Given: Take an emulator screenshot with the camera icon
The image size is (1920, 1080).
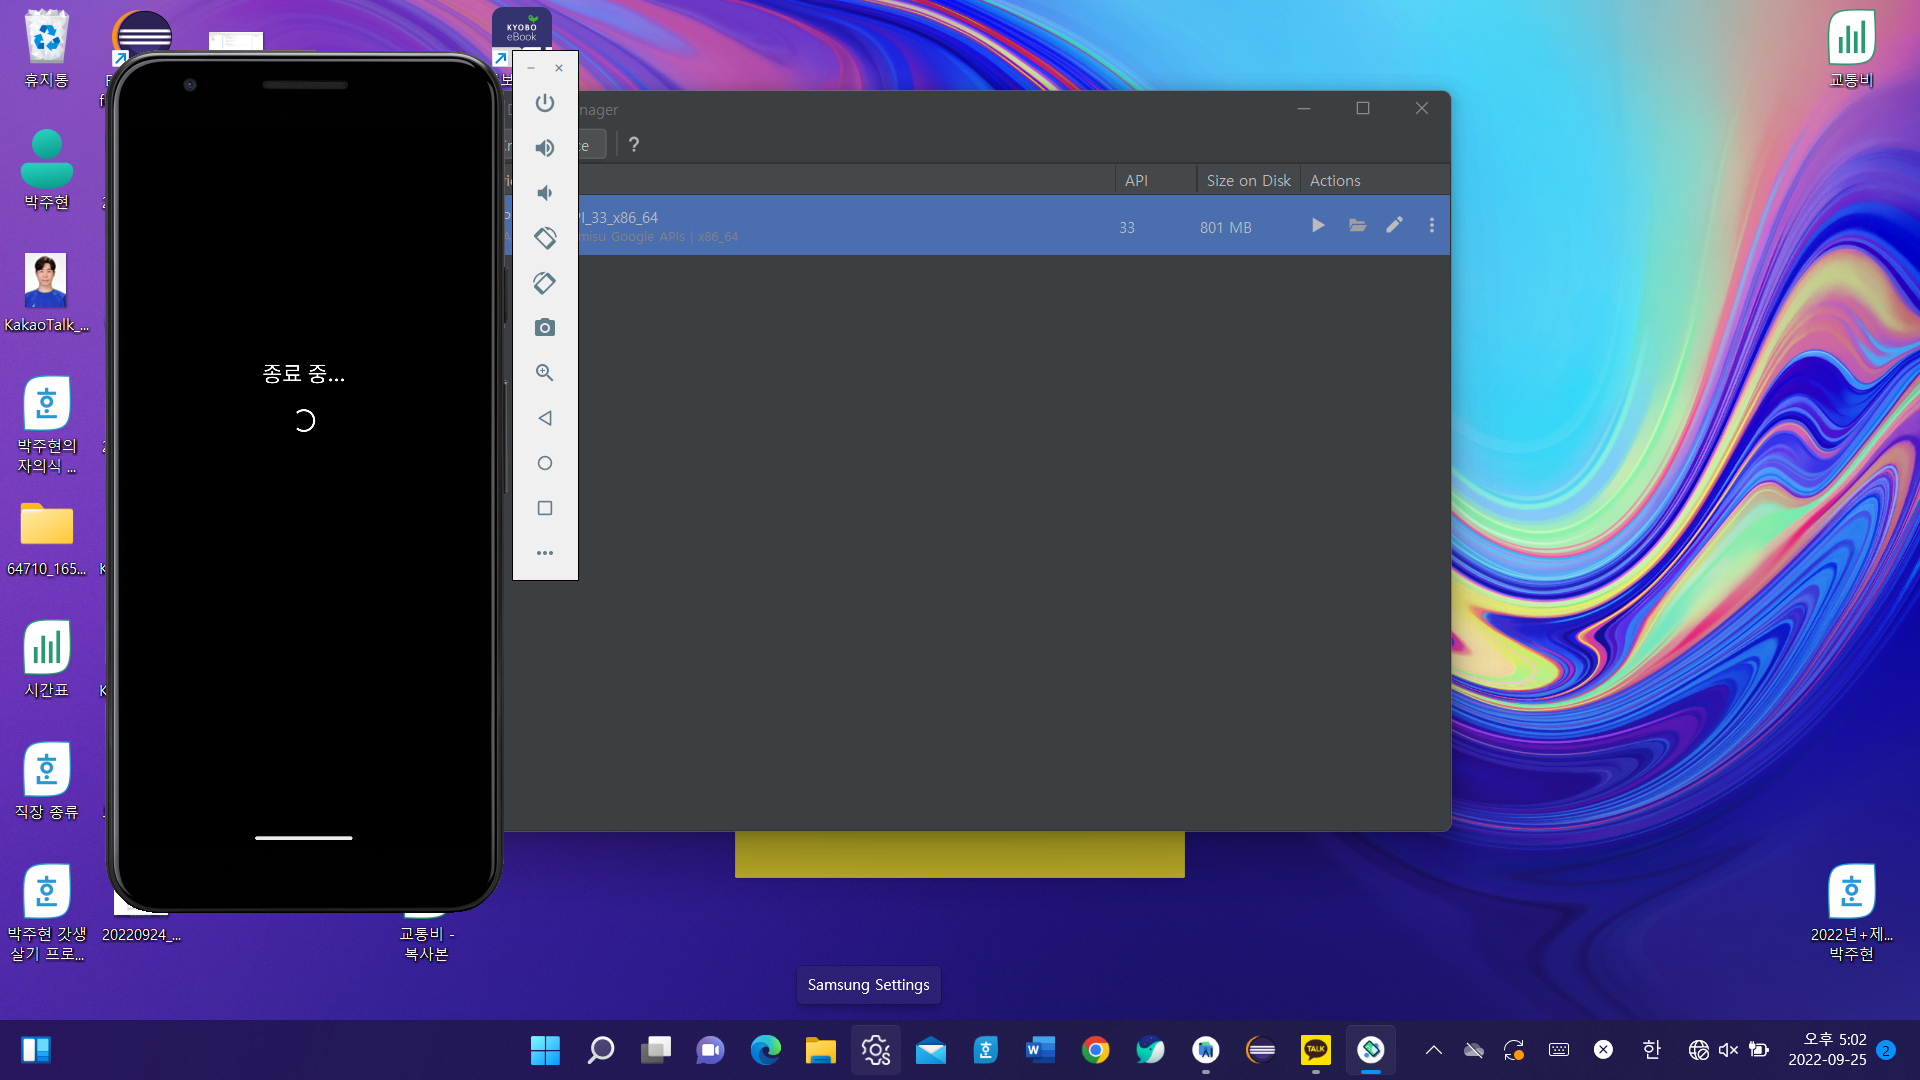Looking at the screenshot, I should [x=544, y=328].
